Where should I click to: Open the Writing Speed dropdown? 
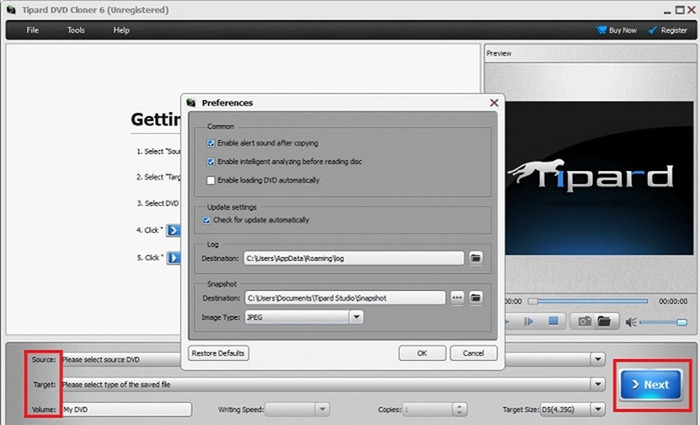click(322, 409)
